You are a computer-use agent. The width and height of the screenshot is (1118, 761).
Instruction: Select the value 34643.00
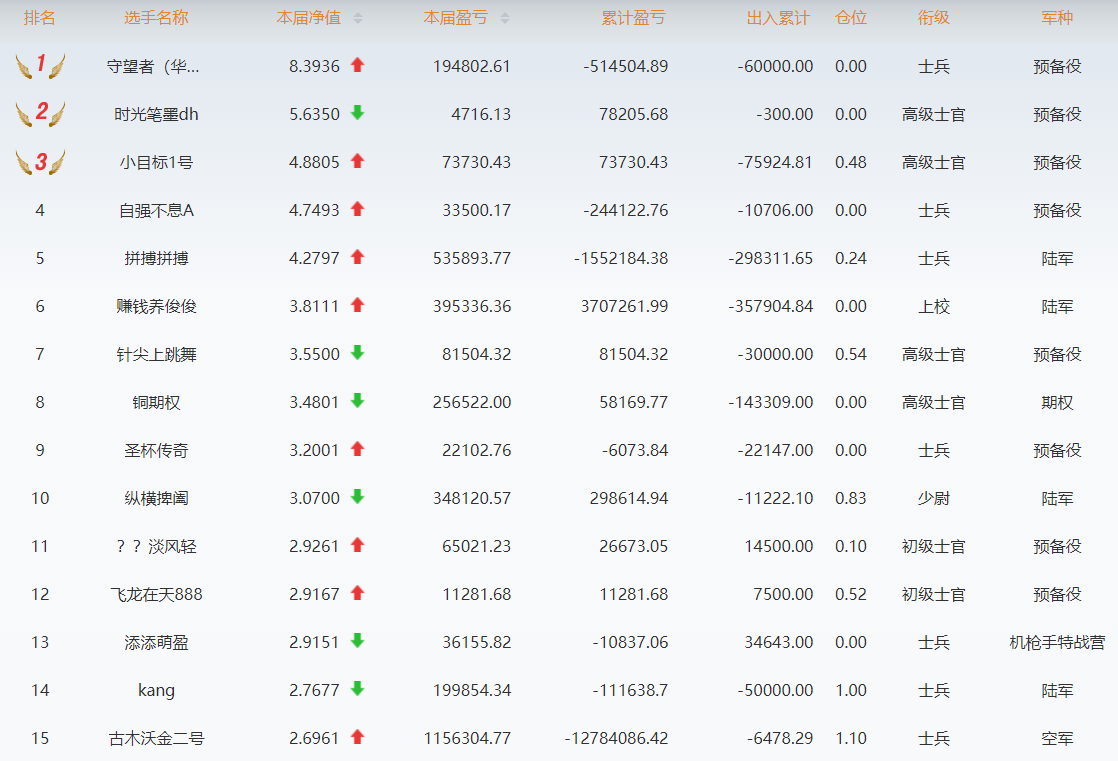779,643
